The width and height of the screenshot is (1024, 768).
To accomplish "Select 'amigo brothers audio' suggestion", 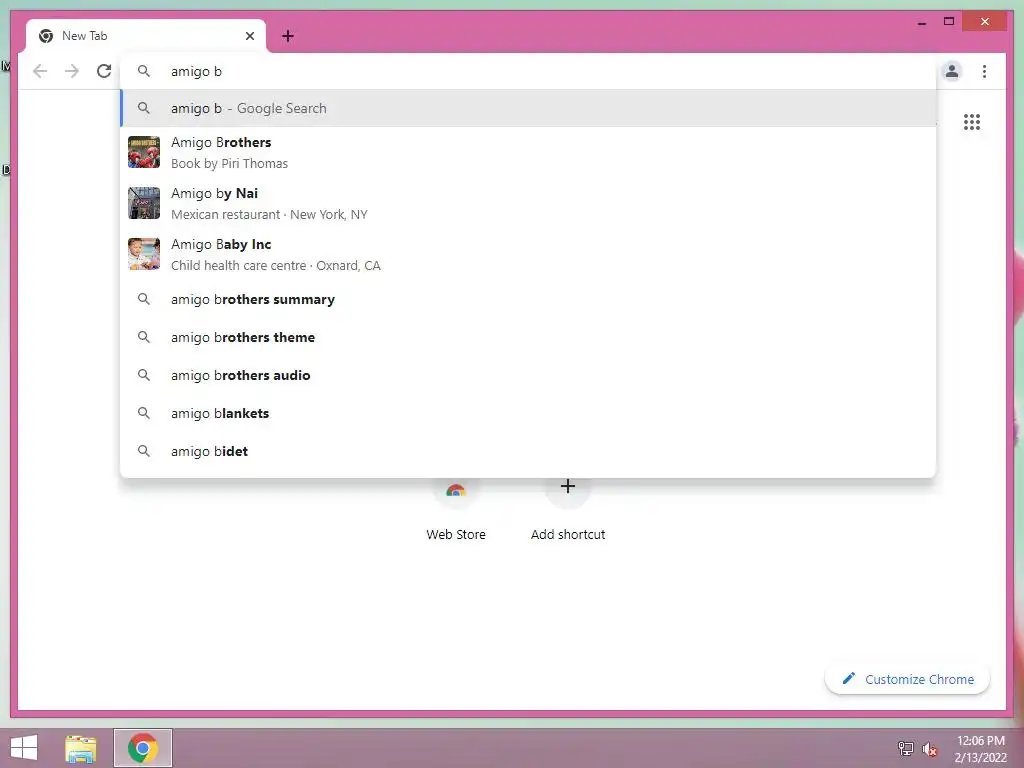I will [x=528, y=375].
